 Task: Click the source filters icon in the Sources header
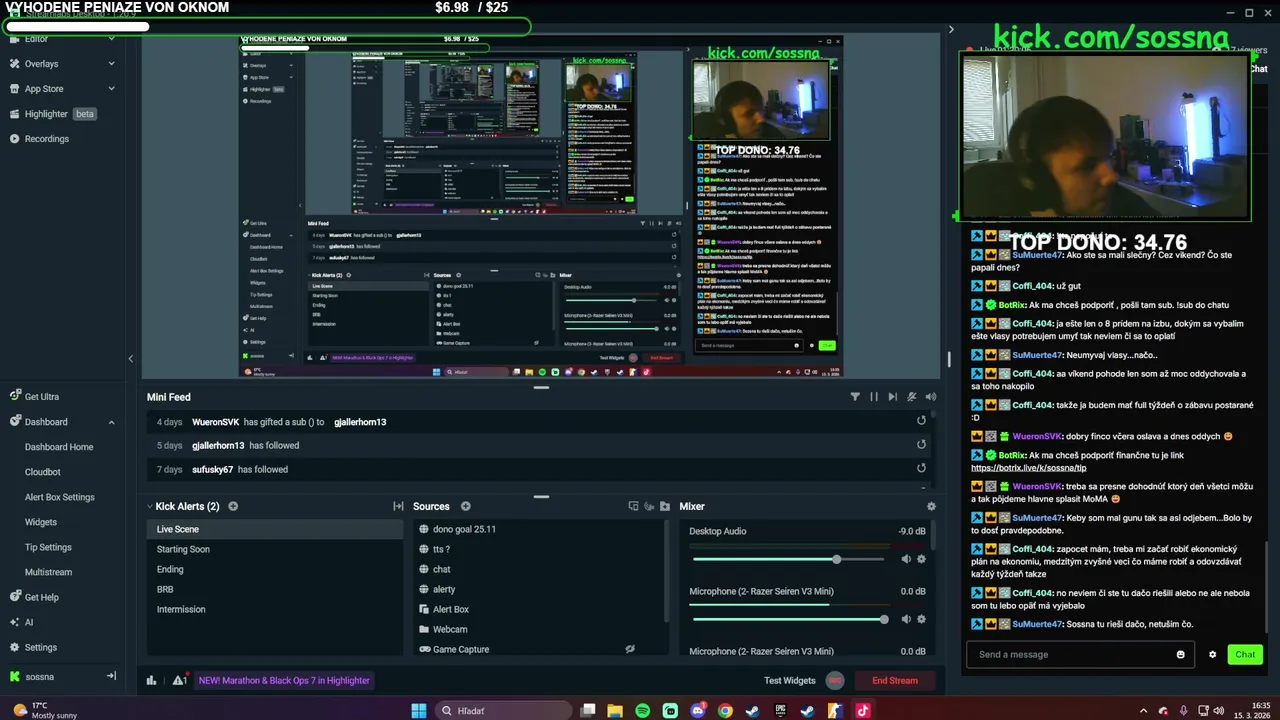[x=632, y=506]
